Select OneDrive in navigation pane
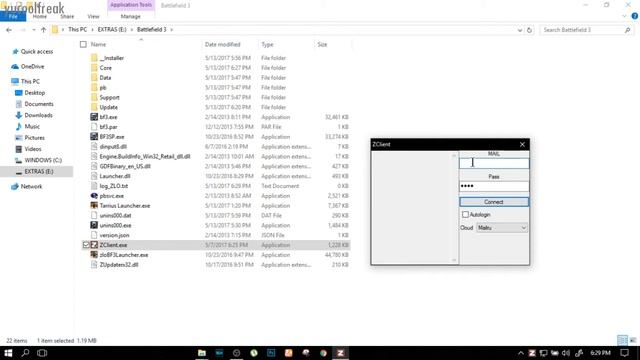Screen dimensions: 640x360 click(x=32, y=67)
